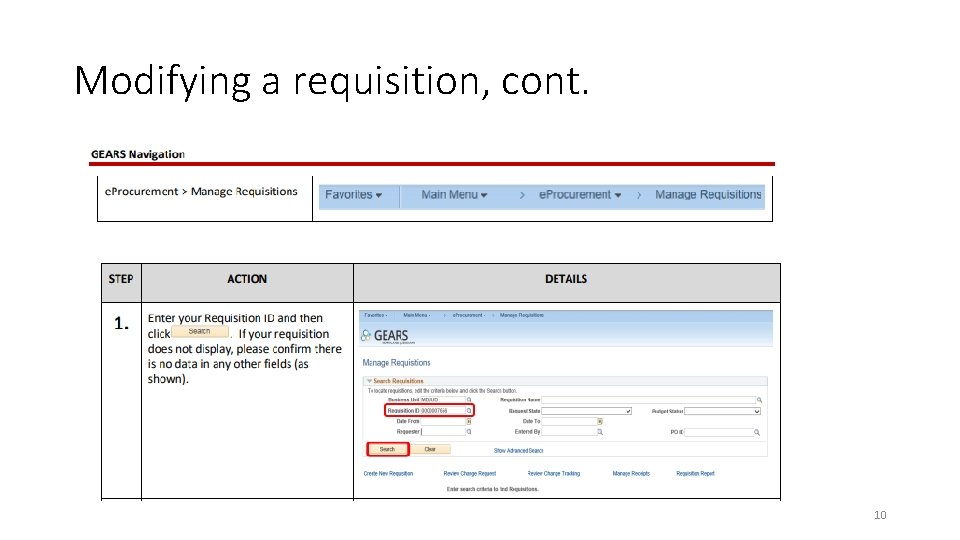Open eProcurement in small GEARS screenshot breadcrumb
960x540 pixels.
(x=468, y=315)
